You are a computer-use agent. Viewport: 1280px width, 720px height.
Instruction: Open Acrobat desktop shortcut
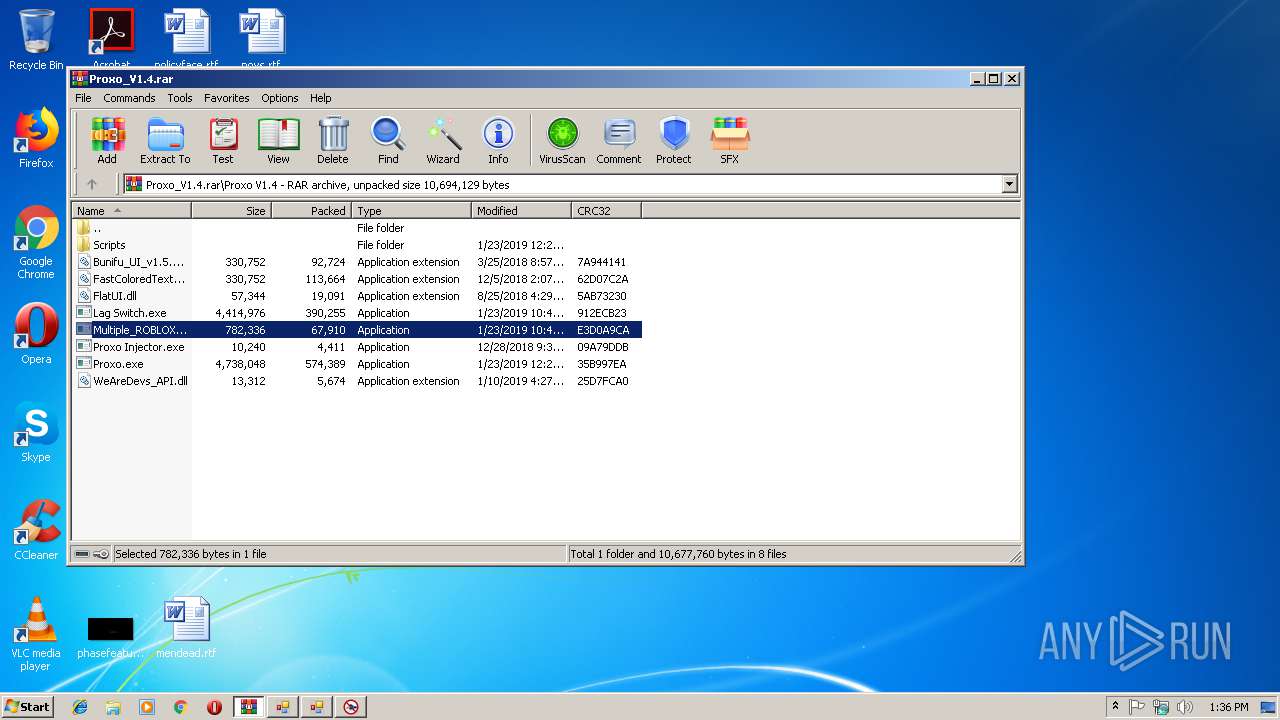tap(111, 39)
